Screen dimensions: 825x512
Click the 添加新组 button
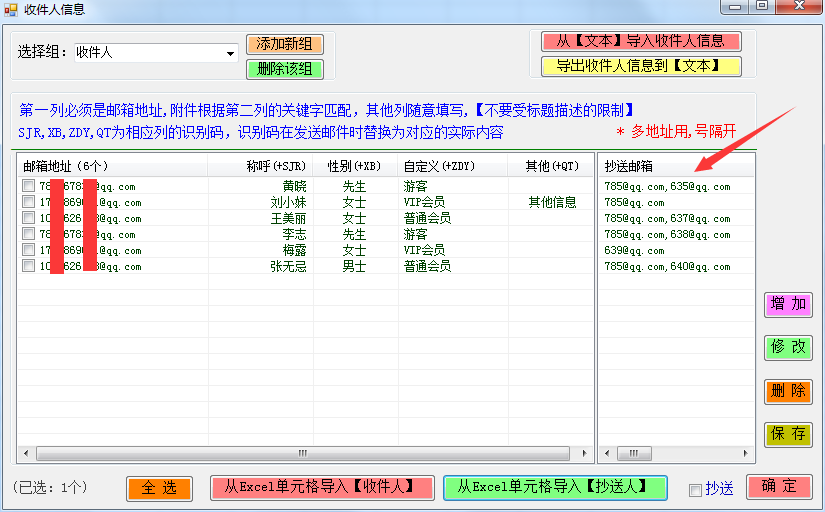(x=285, y=44)
